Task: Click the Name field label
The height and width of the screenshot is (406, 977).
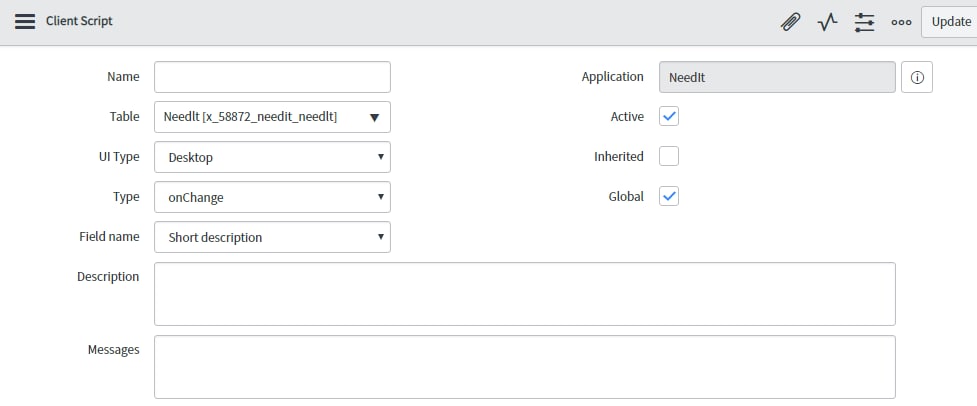Action: tap(123, 77)
